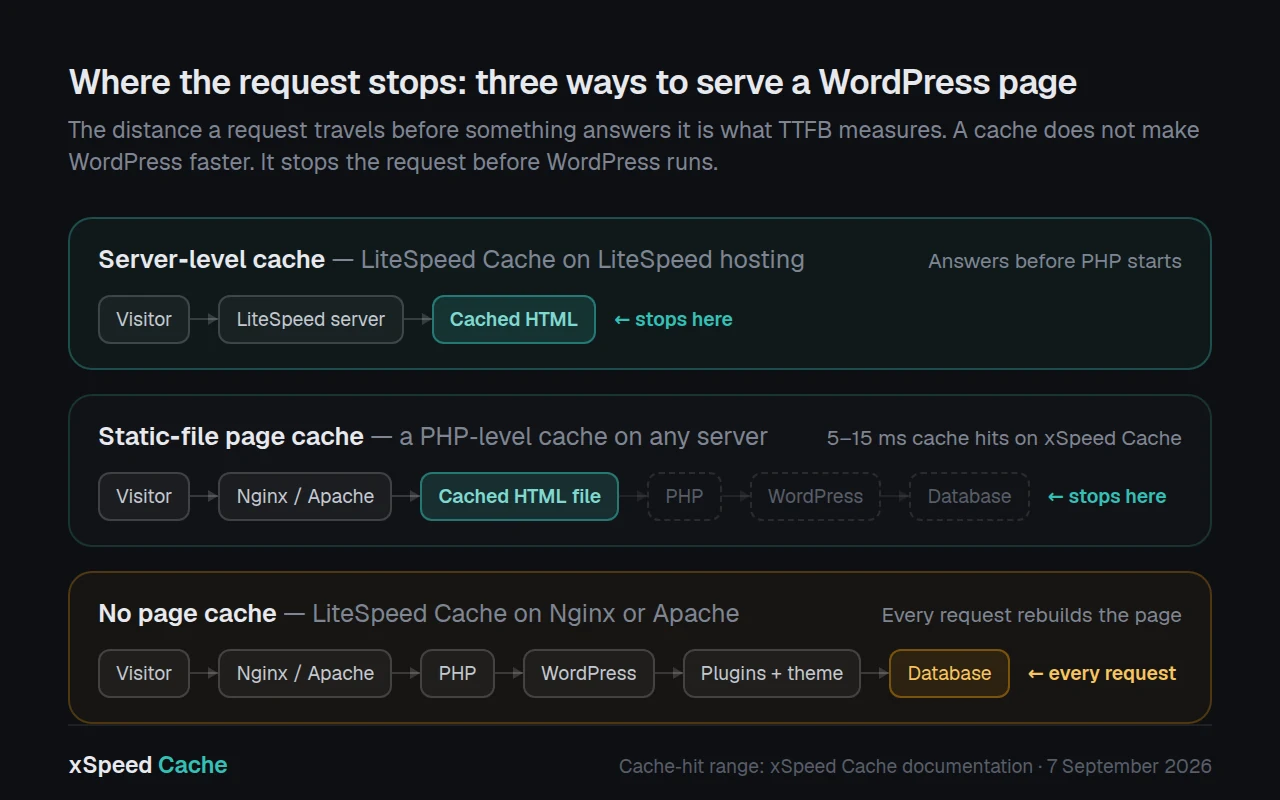The image size is (1280, 800).
Task: Click the solid PHP box in No page cache row
Action: 458,673
